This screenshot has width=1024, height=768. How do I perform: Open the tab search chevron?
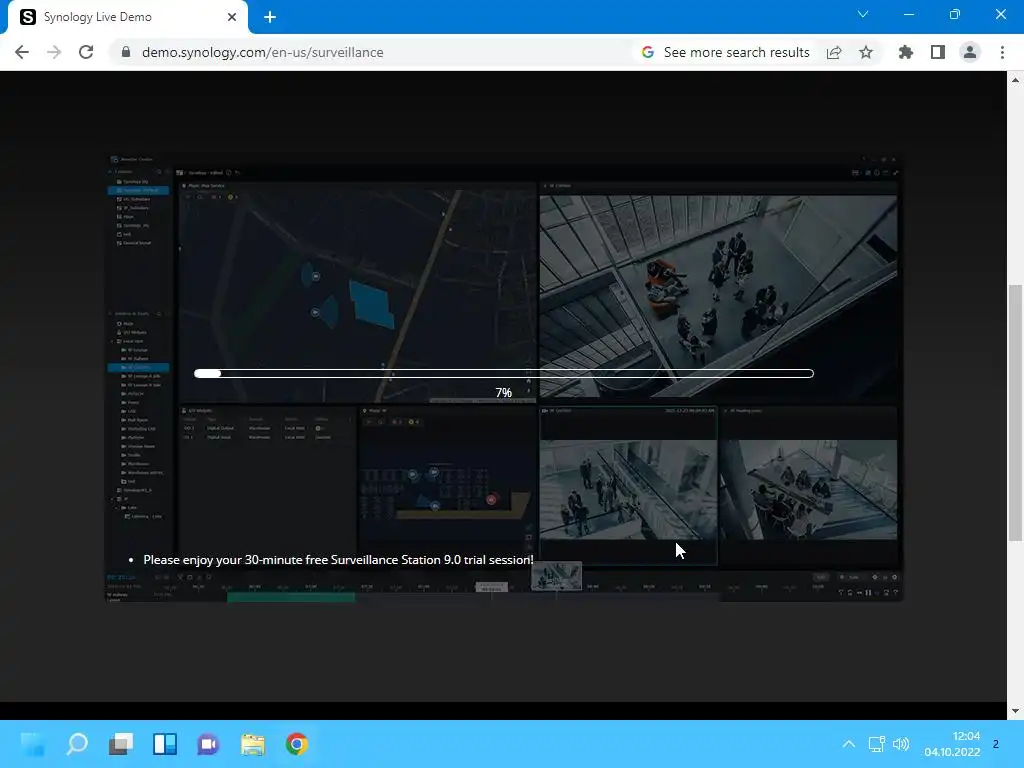pos(863,14)
